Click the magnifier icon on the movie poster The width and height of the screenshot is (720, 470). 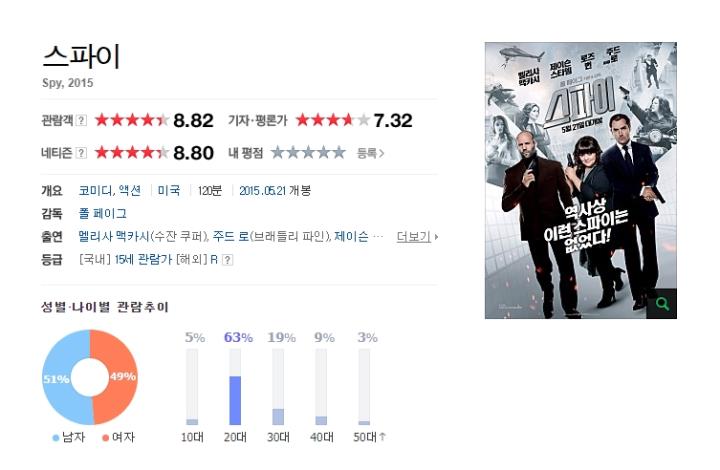(x=662, y=303)
